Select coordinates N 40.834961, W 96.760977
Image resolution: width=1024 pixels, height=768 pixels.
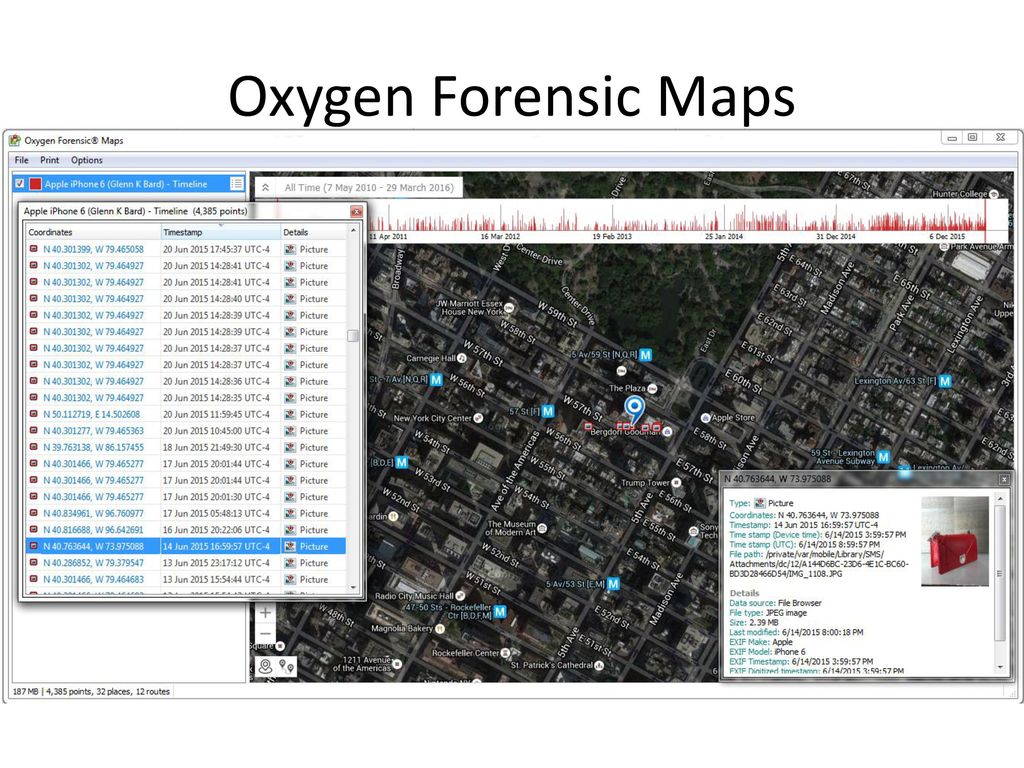pyautogui.click(x=93, y=513)
